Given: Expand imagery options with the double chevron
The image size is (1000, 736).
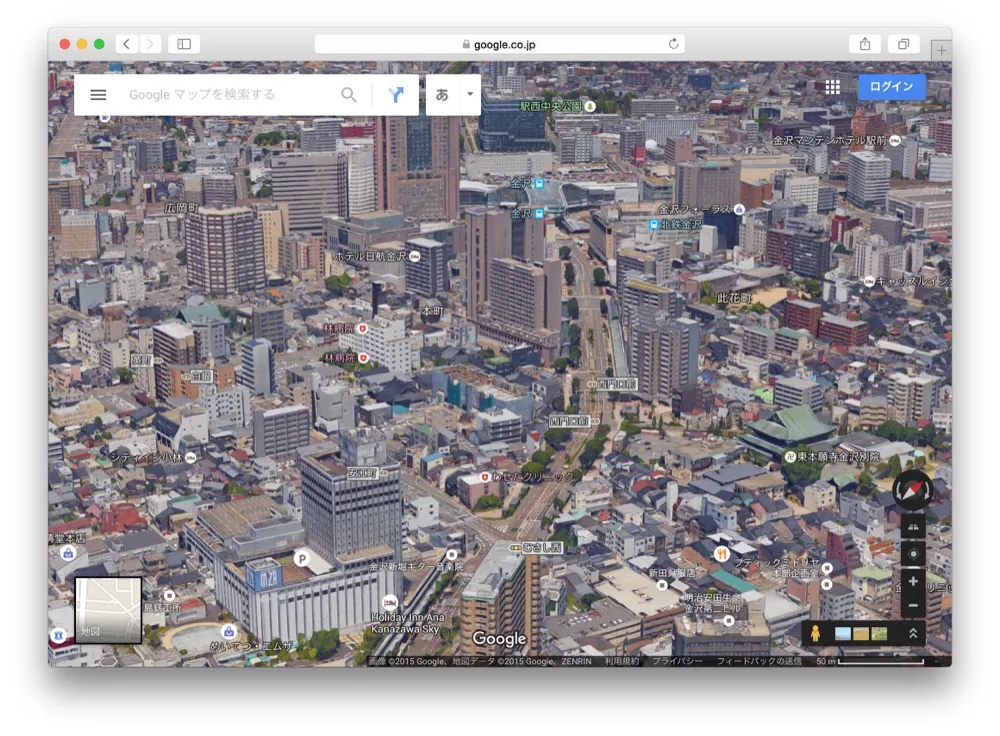Looking at the screenshot, I should (912, 632).
